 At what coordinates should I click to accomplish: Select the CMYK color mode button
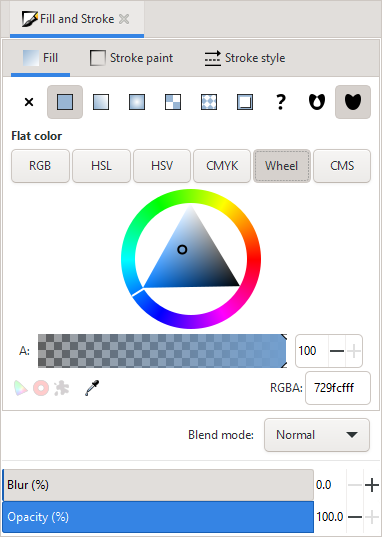click(222, 166)
